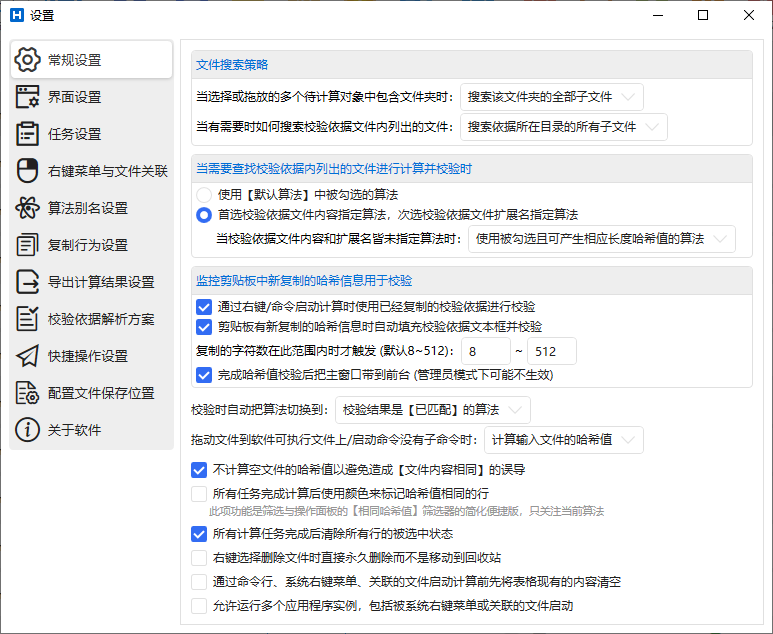Expand the 计算输入文件的哈希值 dropdown
Screen dimensions: 773x634
pos(564,440)
